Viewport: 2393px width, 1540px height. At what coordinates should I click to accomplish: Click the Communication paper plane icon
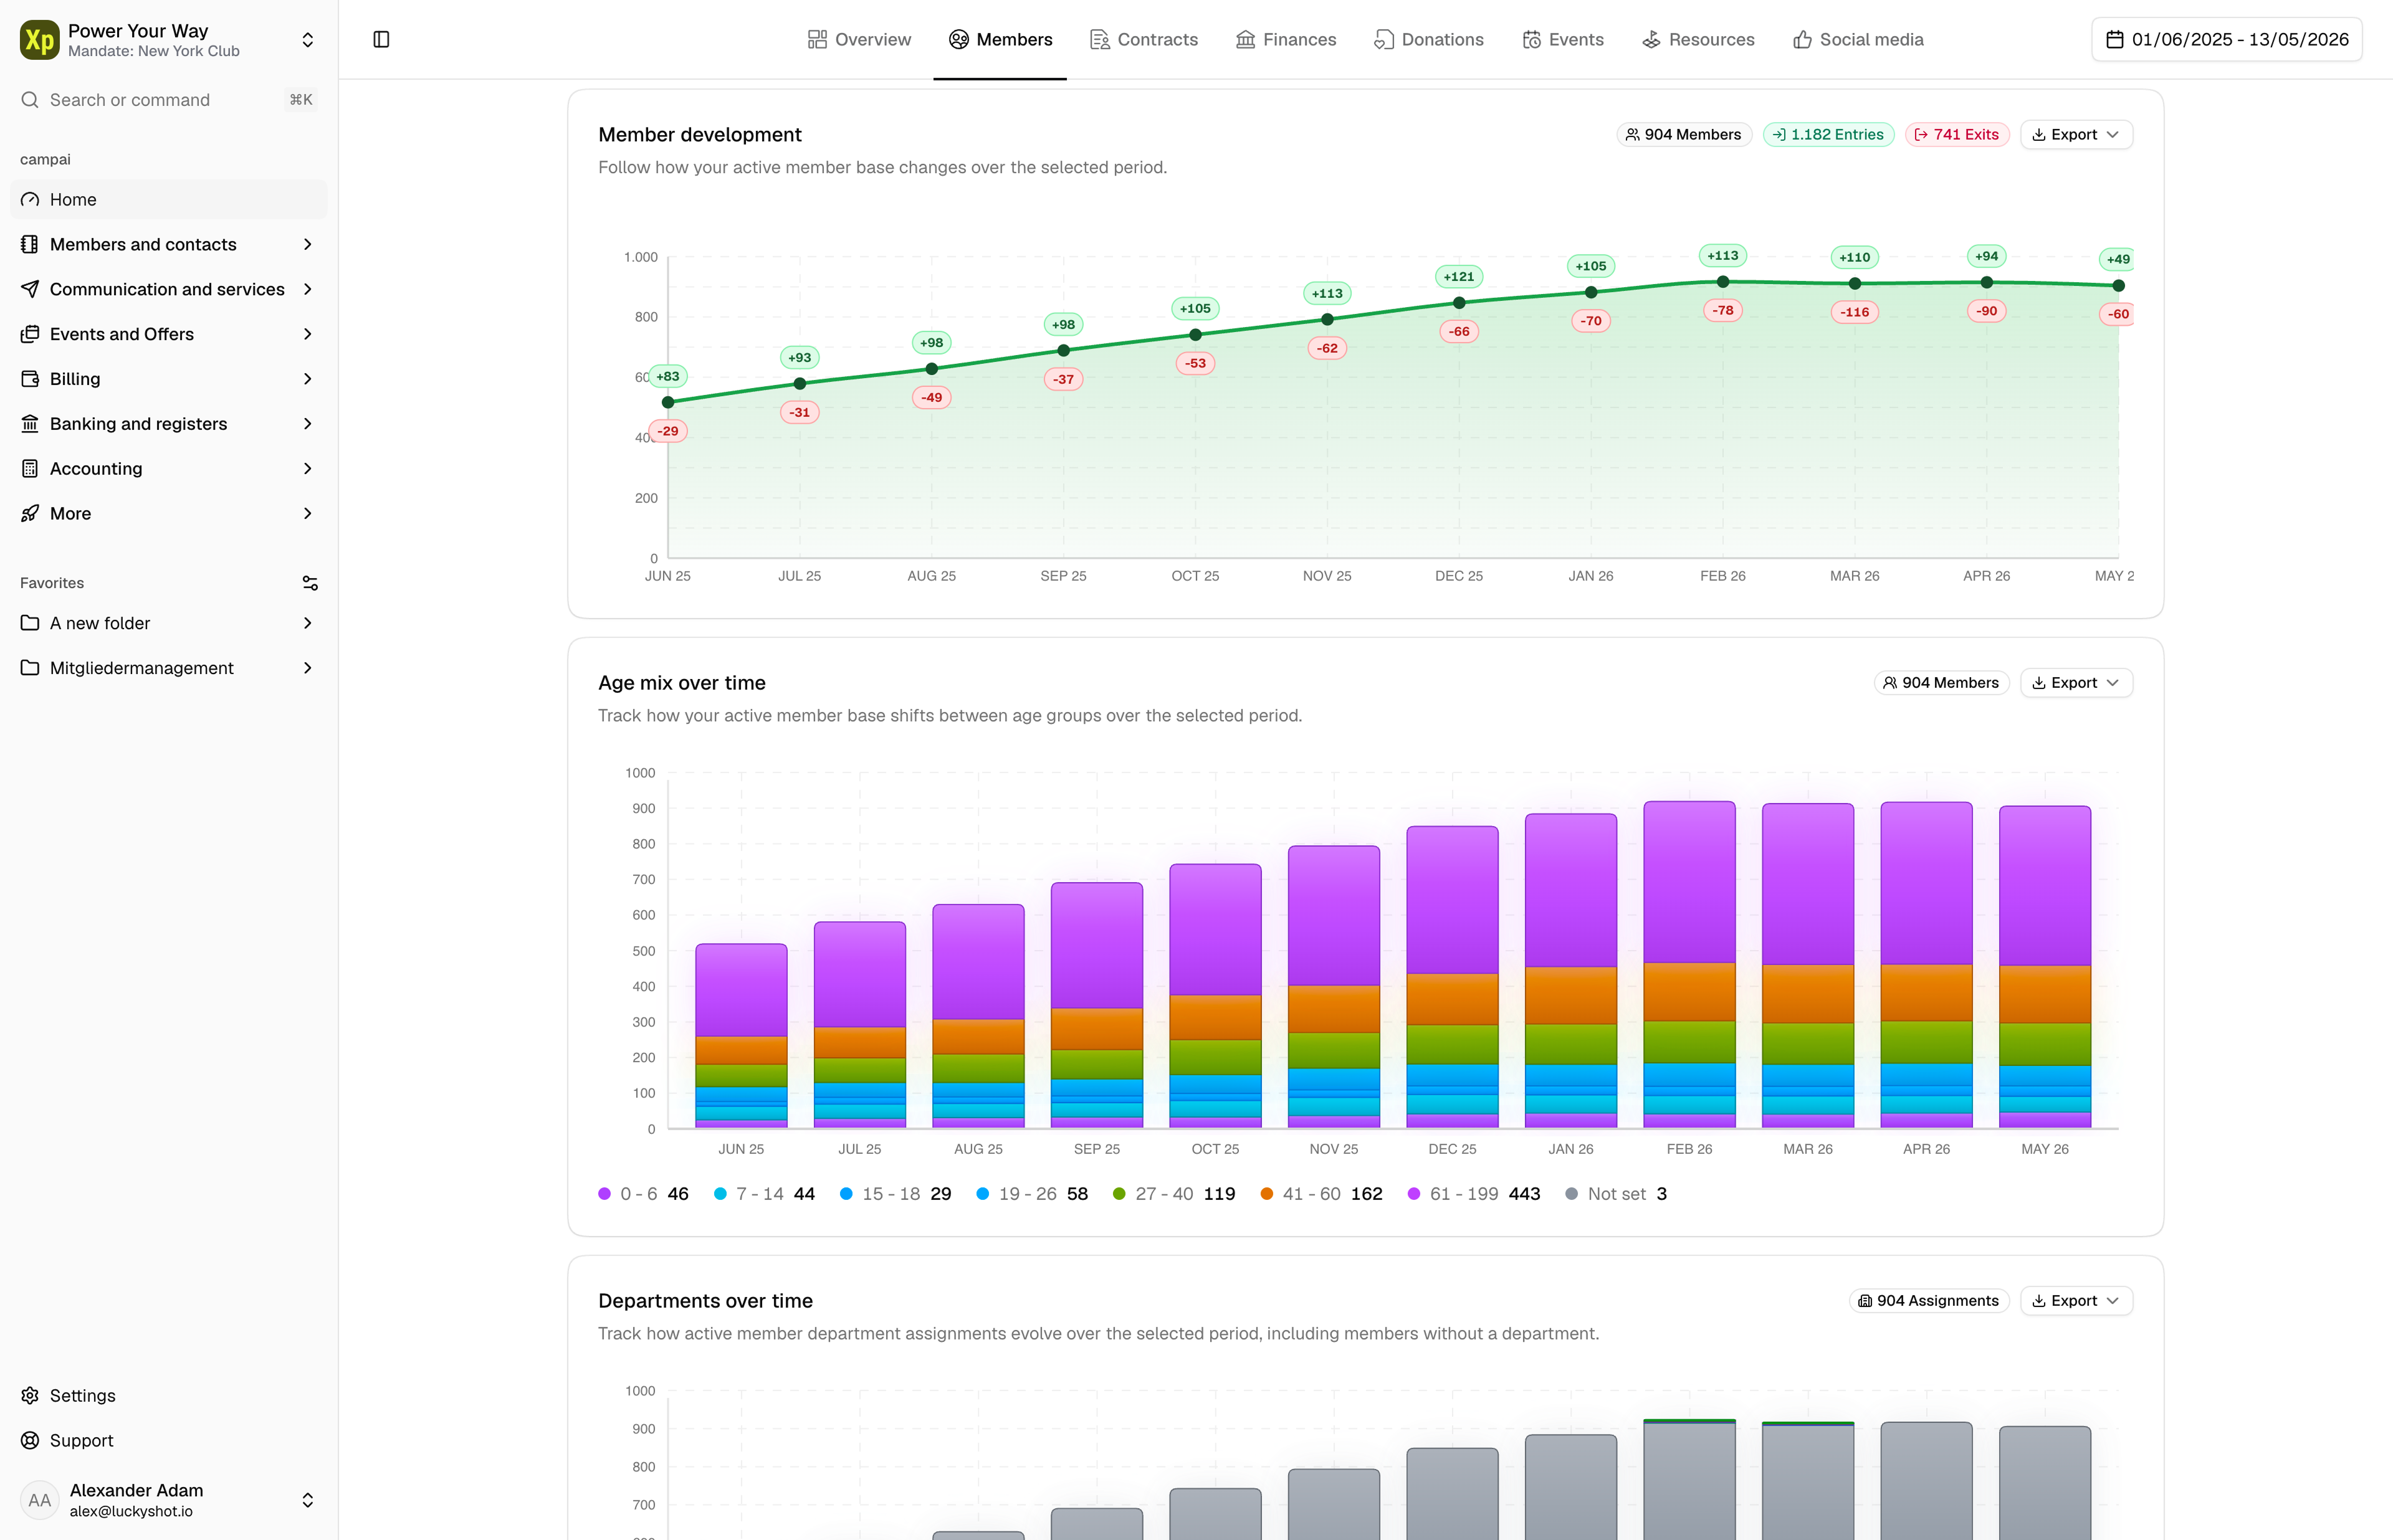pos(30,289)
